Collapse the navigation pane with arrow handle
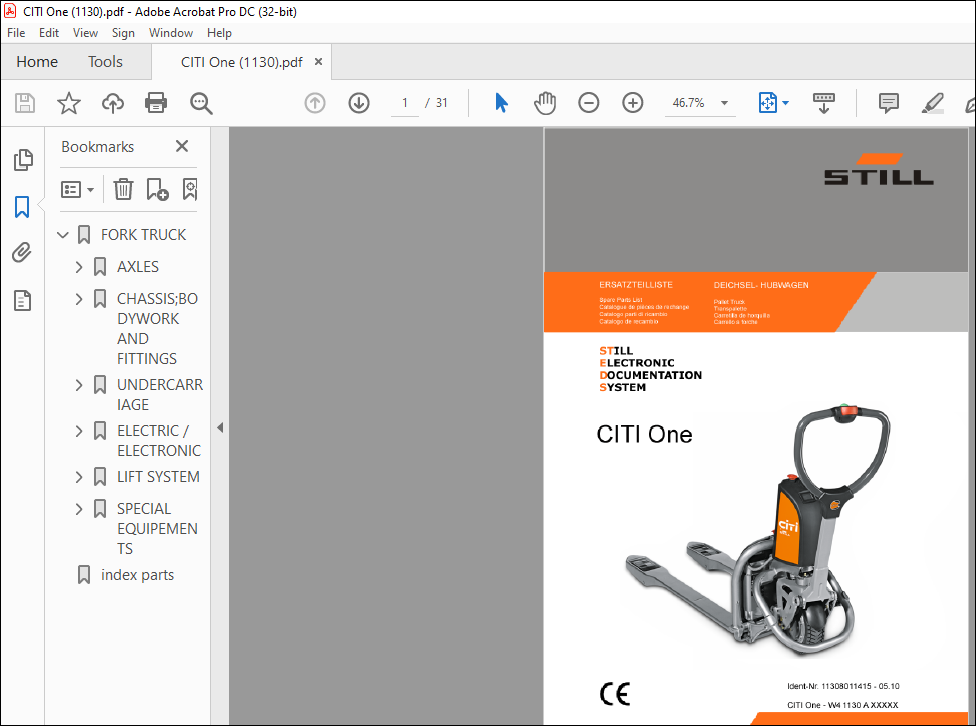 click(x=220, y=428)
